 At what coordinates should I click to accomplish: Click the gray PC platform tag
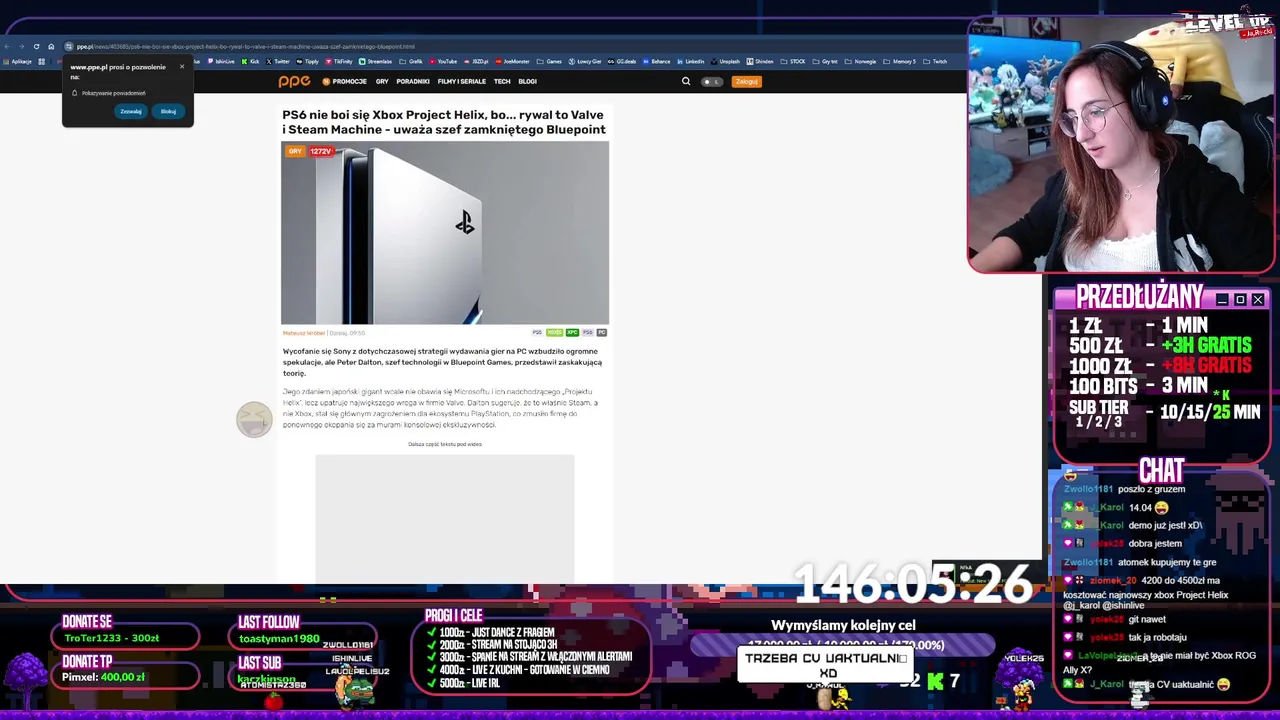pos(601,332)
